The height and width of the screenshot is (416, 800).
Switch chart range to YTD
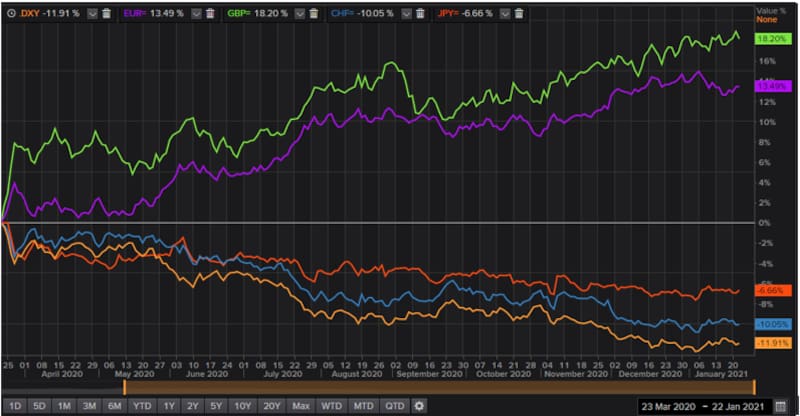(x=143, y=406)
